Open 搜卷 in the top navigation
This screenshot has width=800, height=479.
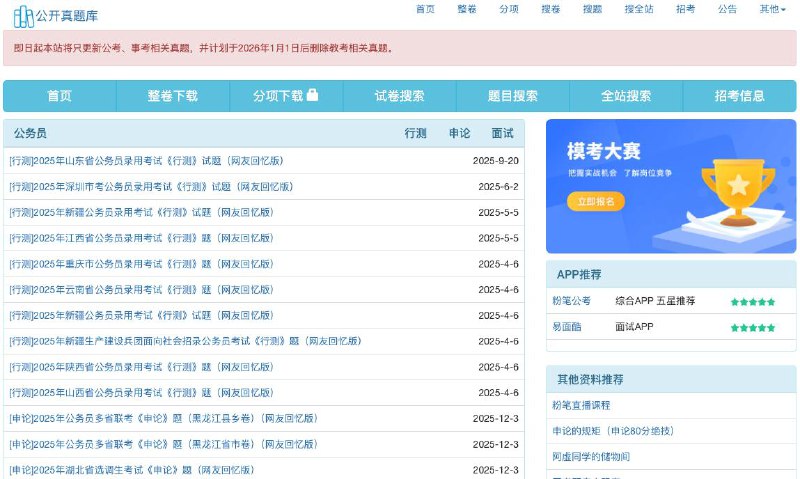pyautogui.click(x=551, y=9)
